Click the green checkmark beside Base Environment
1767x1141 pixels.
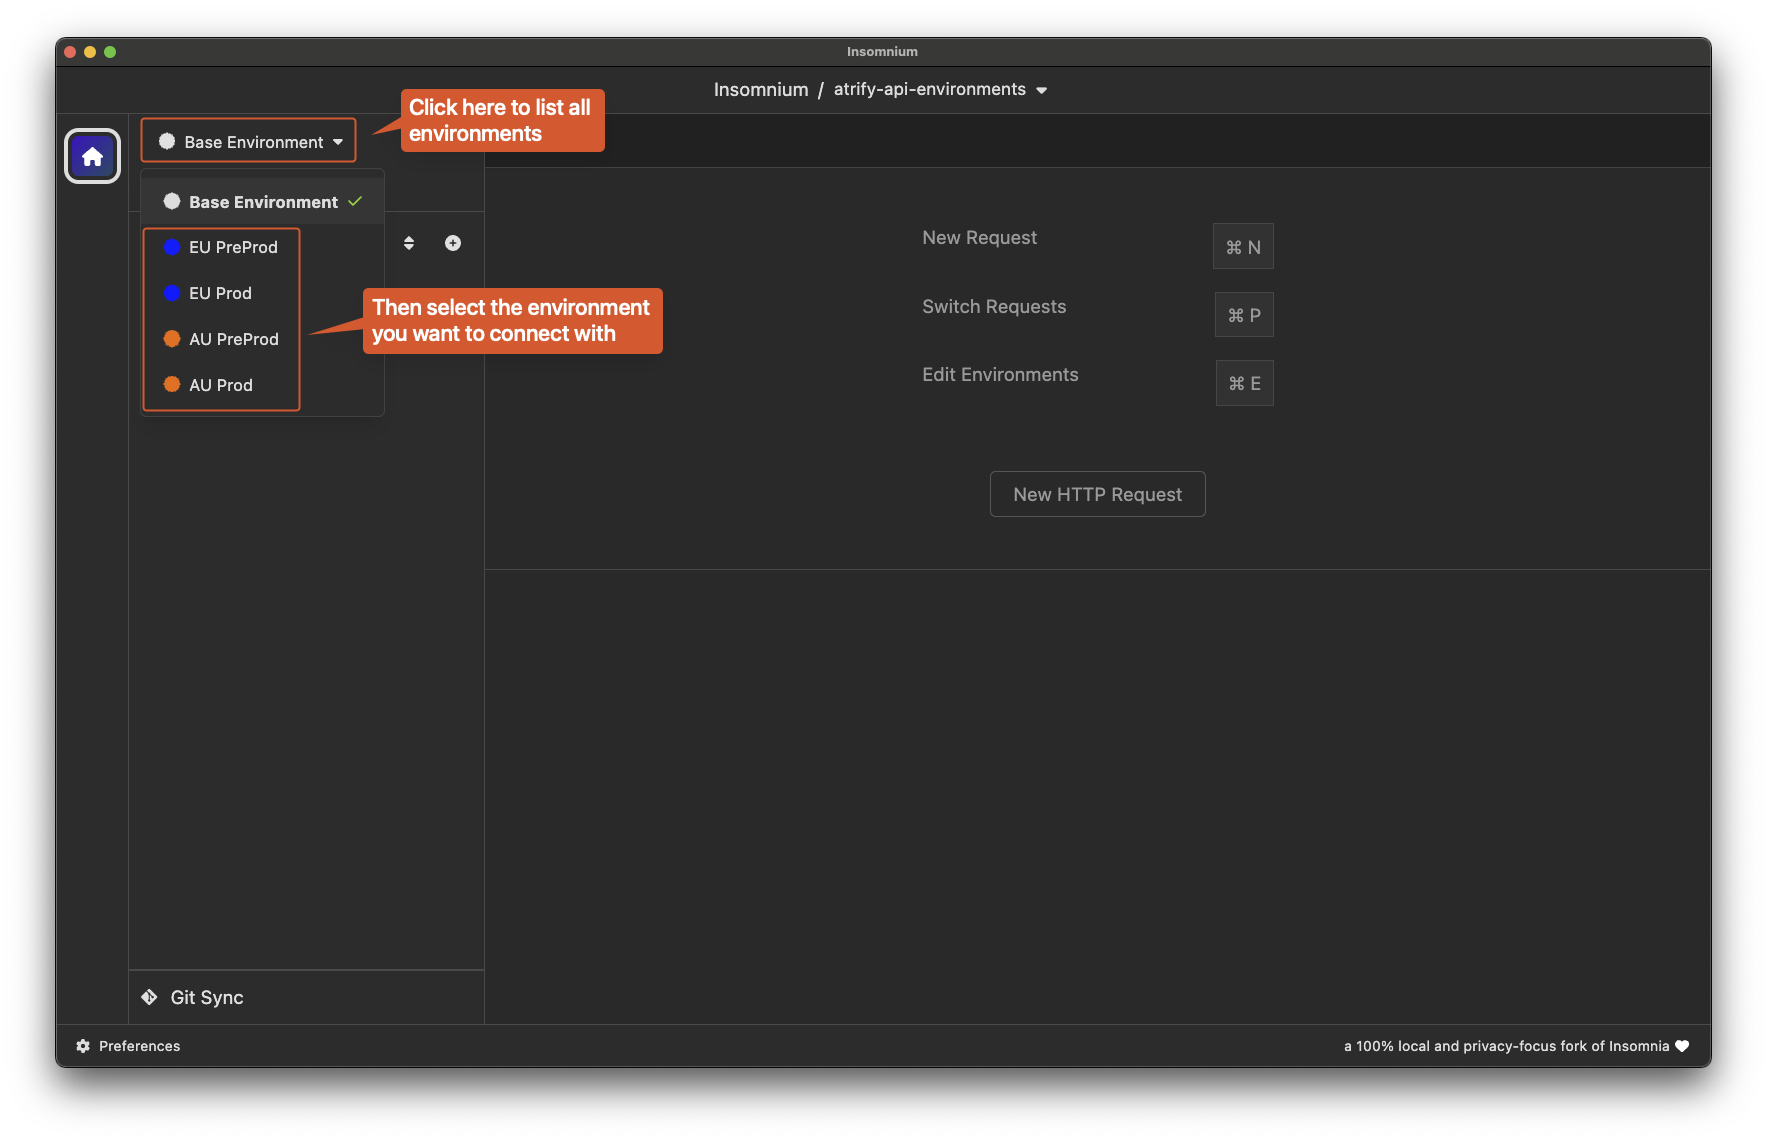(x=355, y=202)
